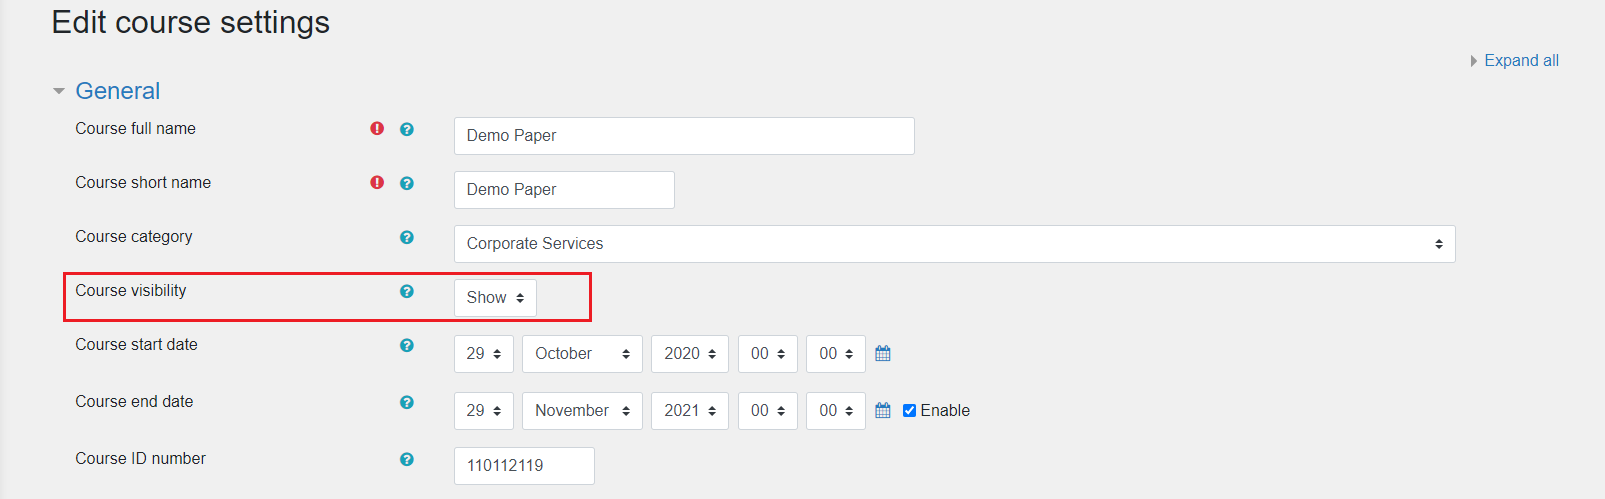
Task: Open the October start month dropdown
Action: point(582,354)
